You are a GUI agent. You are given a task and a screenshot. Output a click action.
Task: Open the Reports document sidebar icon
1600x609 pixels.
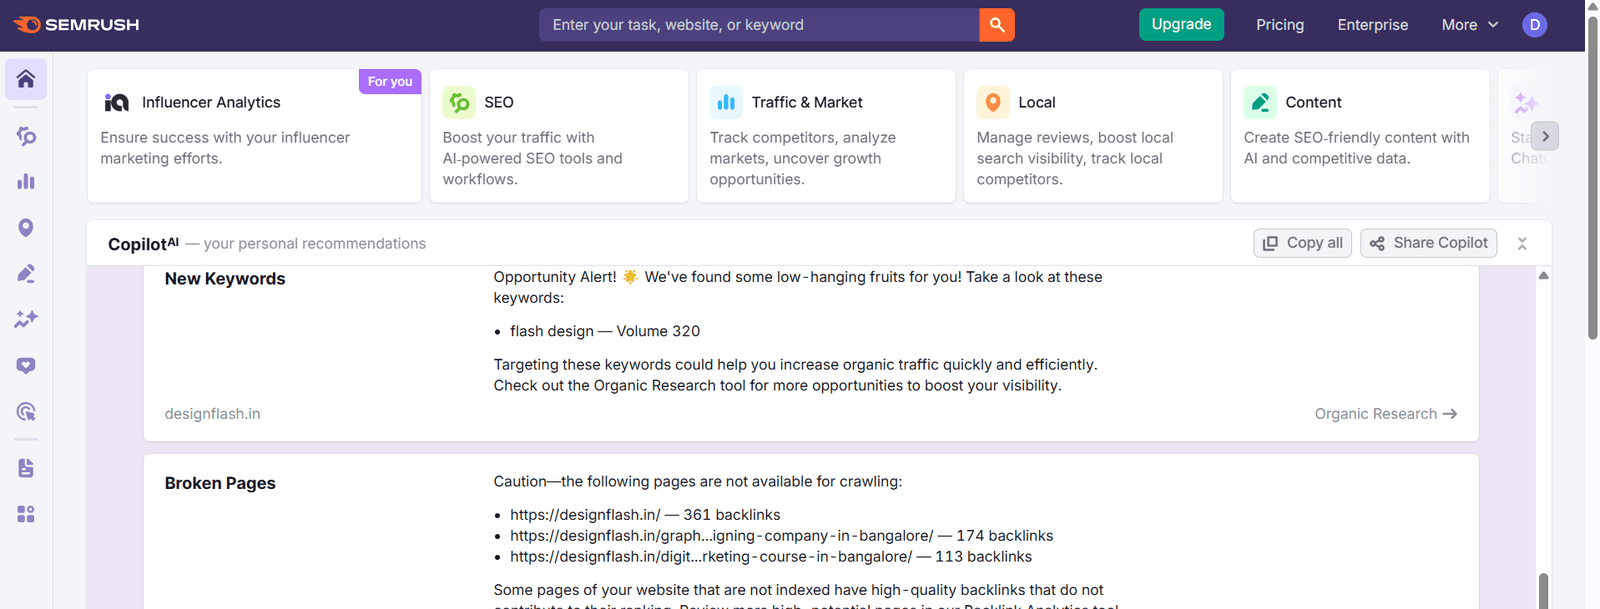coord(26,468)
